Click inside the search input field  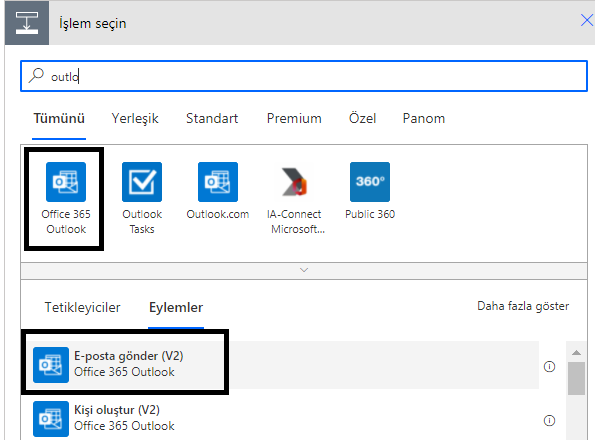coord(304,76)
